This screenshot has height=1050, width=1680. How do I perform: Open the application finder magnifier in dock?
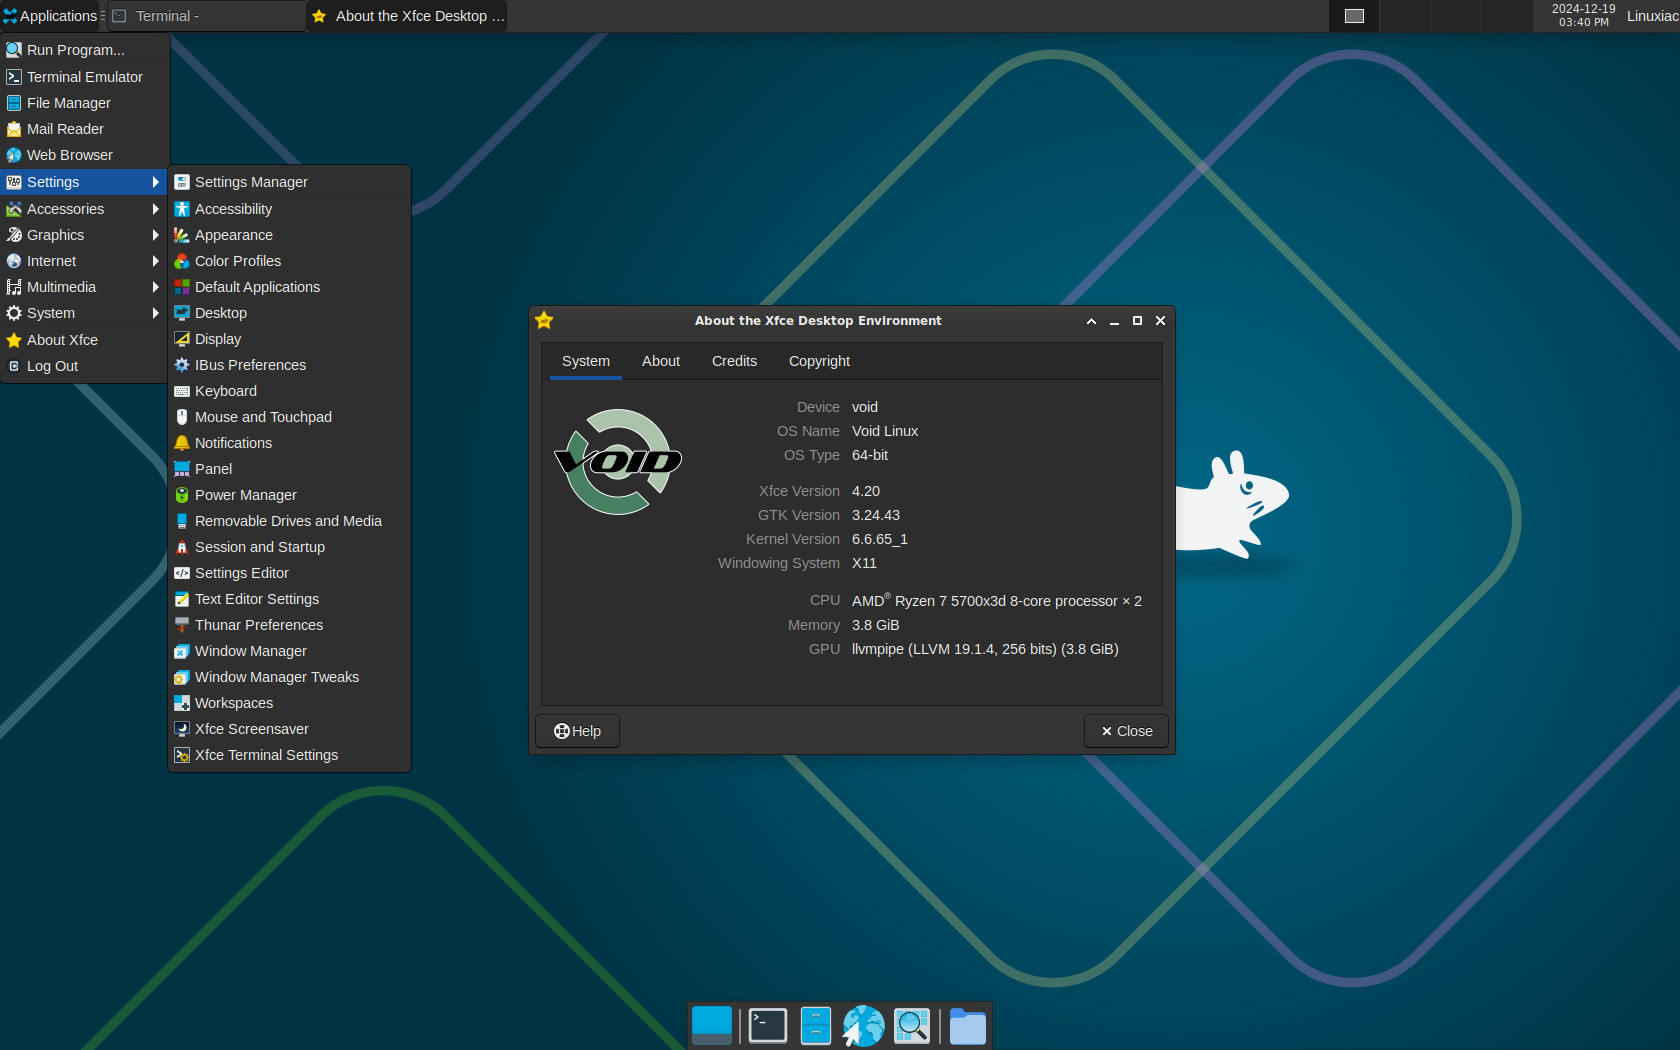[x=912, y=1026]
